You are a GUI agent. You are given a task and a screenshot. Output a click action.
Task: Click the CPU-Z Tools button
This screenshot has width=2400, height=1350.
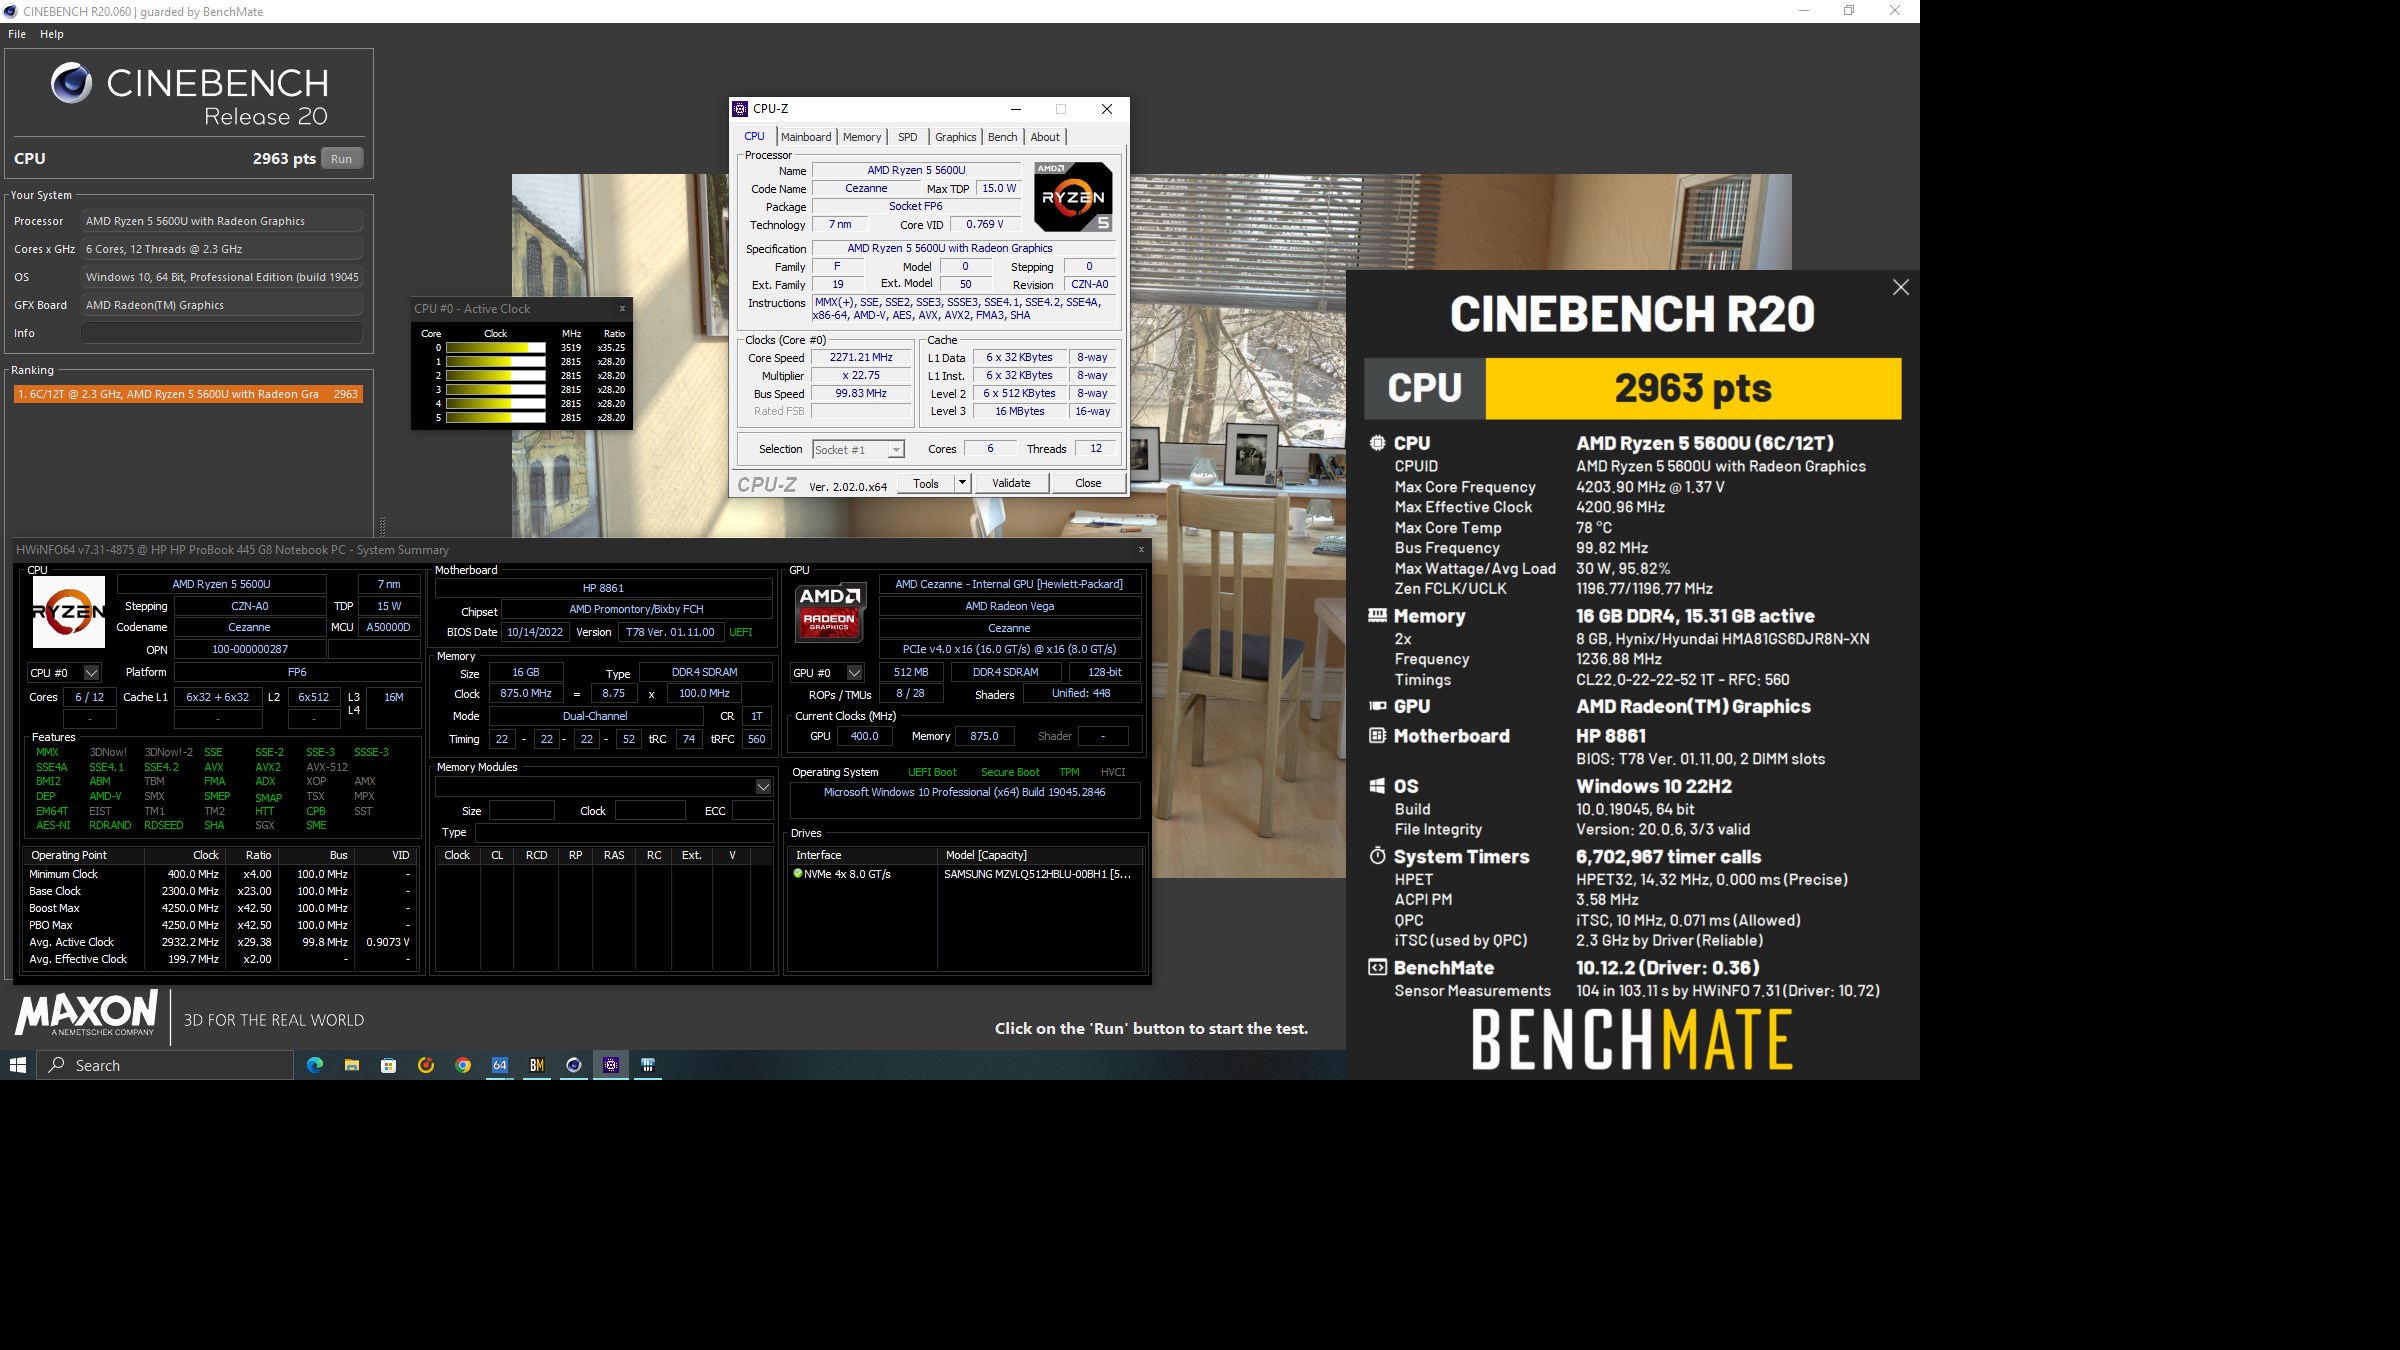926,483
